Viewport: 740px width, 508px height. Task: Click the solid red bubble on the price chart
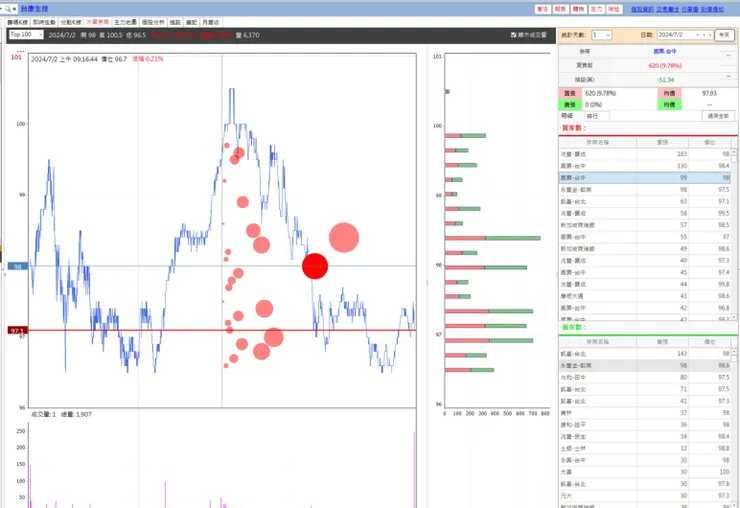click(315, 266)
